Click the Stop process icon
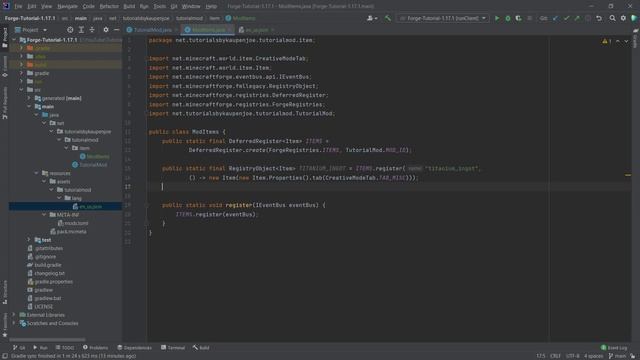 tap(530, 18)
